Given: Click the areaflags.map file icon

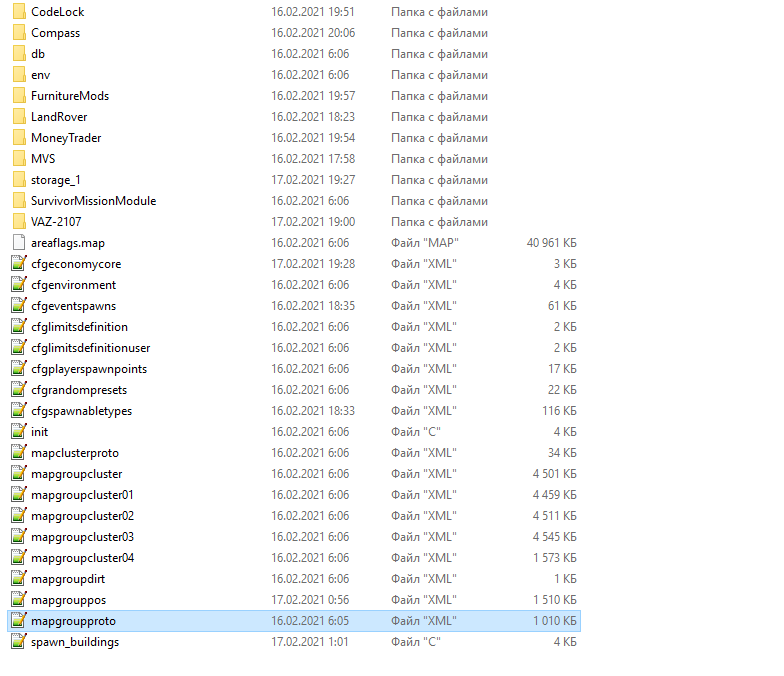Looking at the screenshot, I should 19,242.
